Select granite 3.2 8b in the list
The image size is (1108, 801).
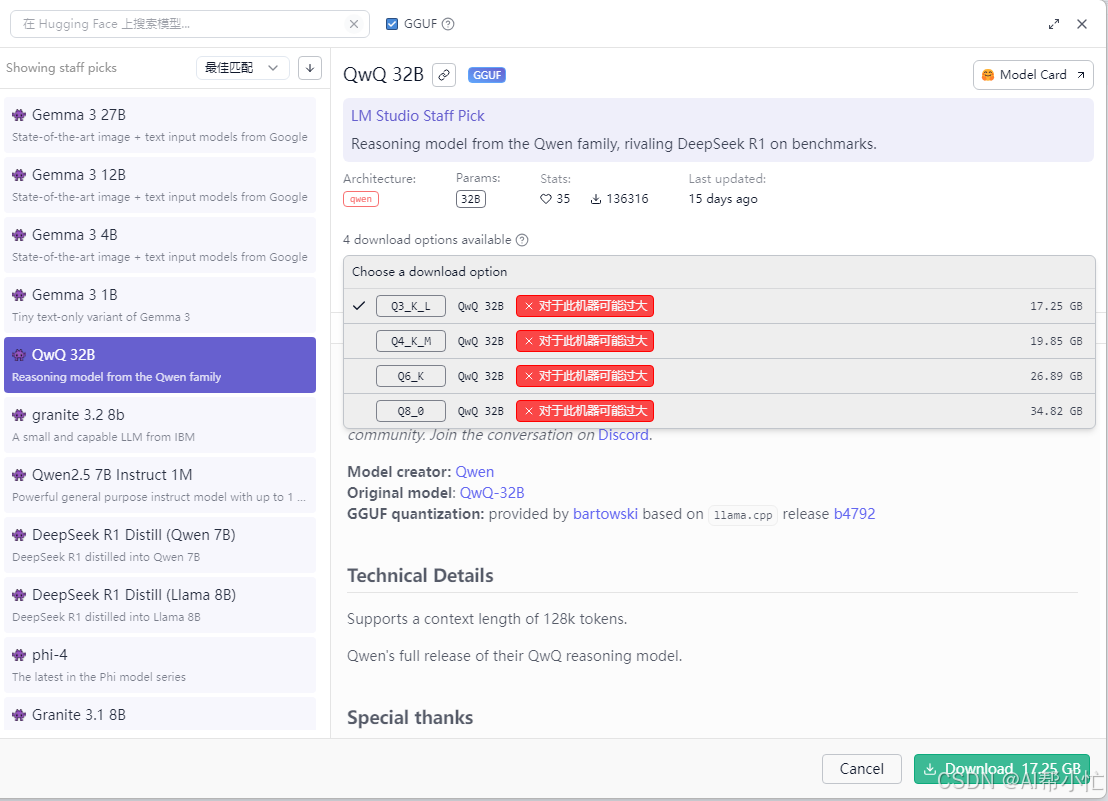(160, 425)
